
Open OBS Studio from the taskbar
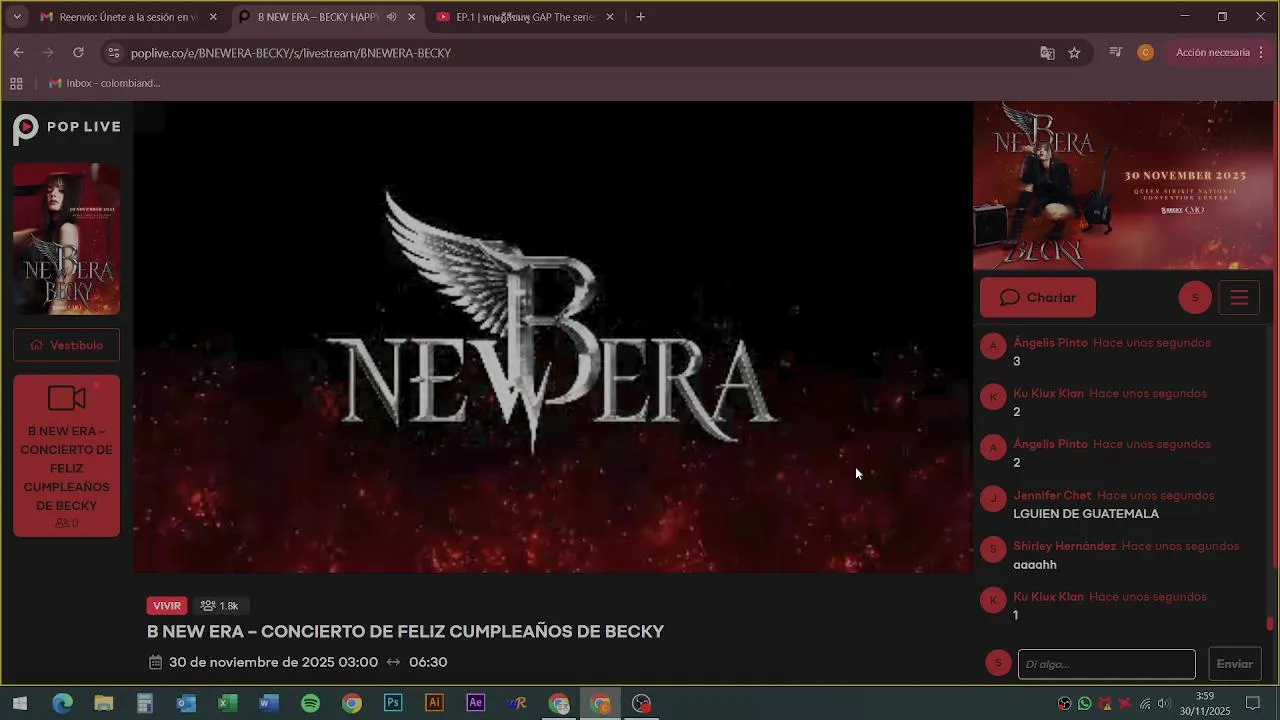[642, 704]
